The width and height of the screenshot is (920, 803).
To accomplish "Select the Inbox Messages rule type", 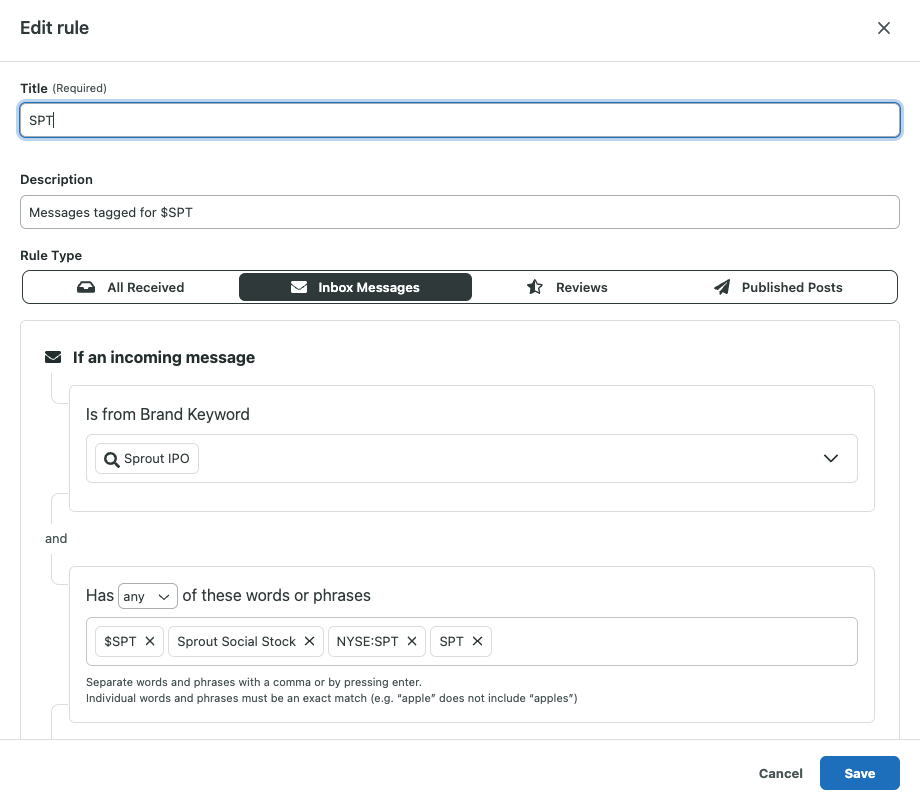I will [x=355, y=287].
